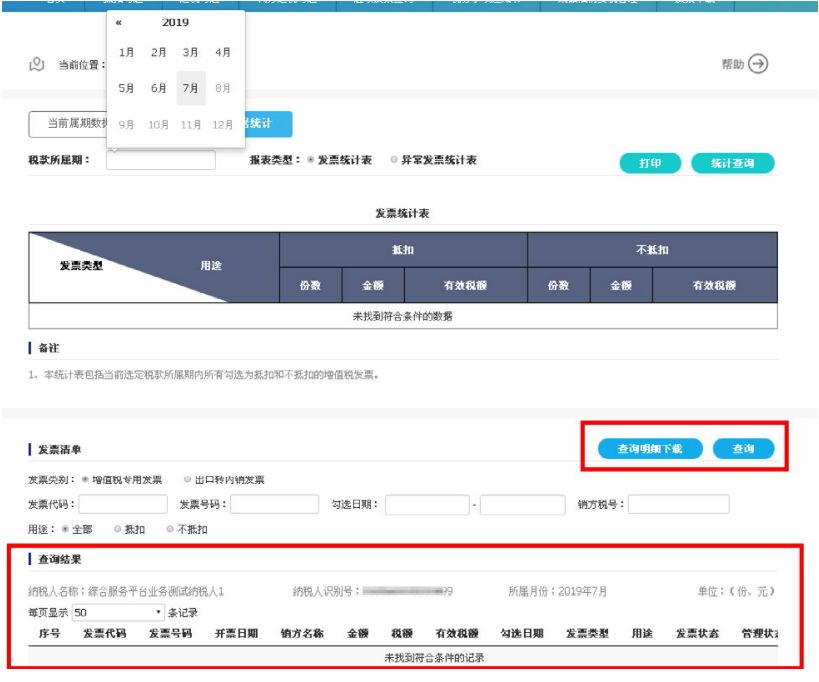Select 不抵扣 usage radio button
The width and height of the screenshot is (819, 682).
[170, 529]
